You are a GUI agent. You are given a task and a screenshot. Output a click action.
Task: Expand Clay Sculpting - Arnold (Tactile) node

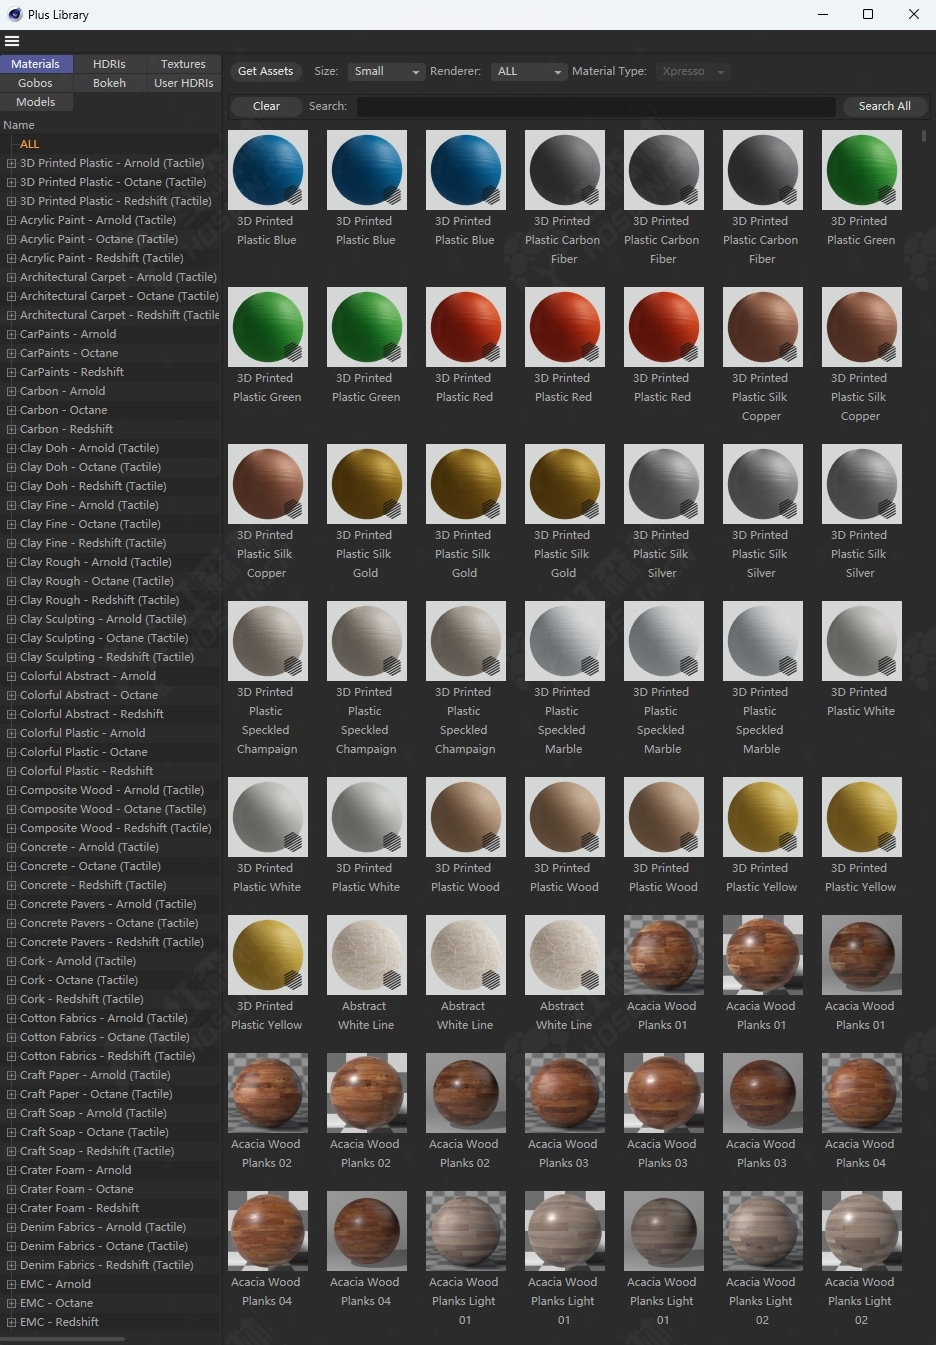[x=11, y=619]
